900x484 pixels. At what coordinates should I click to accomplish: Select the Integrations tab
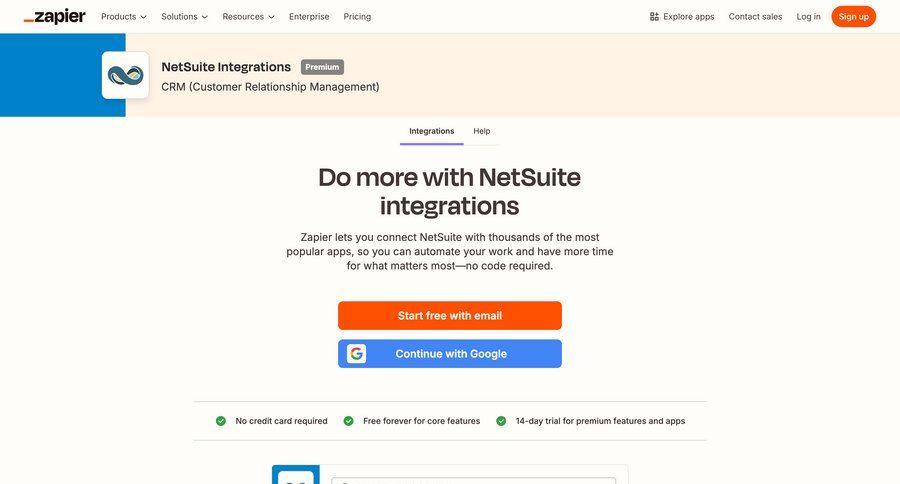coord(432,131)
